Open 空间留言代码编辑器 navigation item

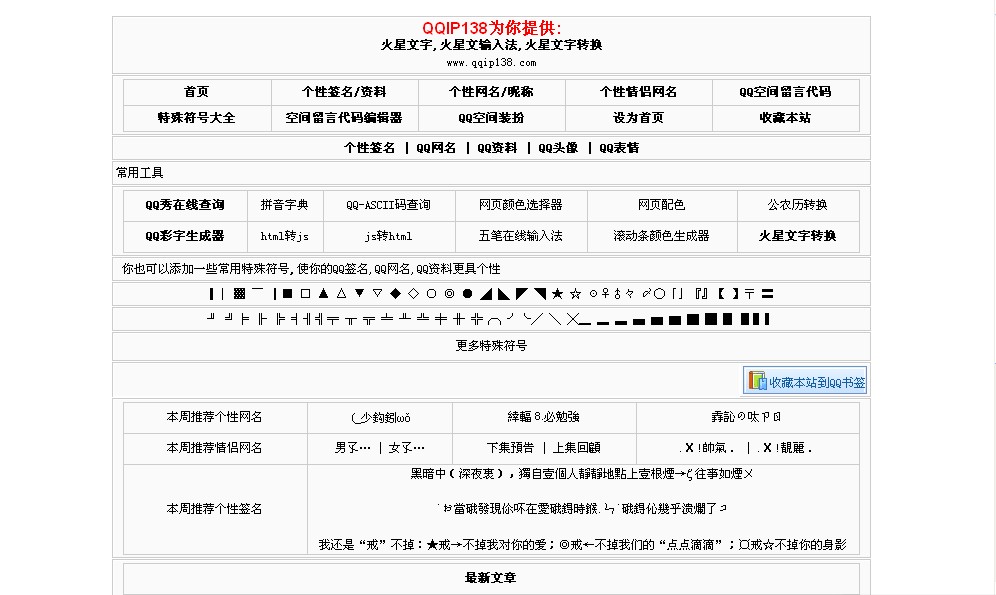(x=344, y=117)
